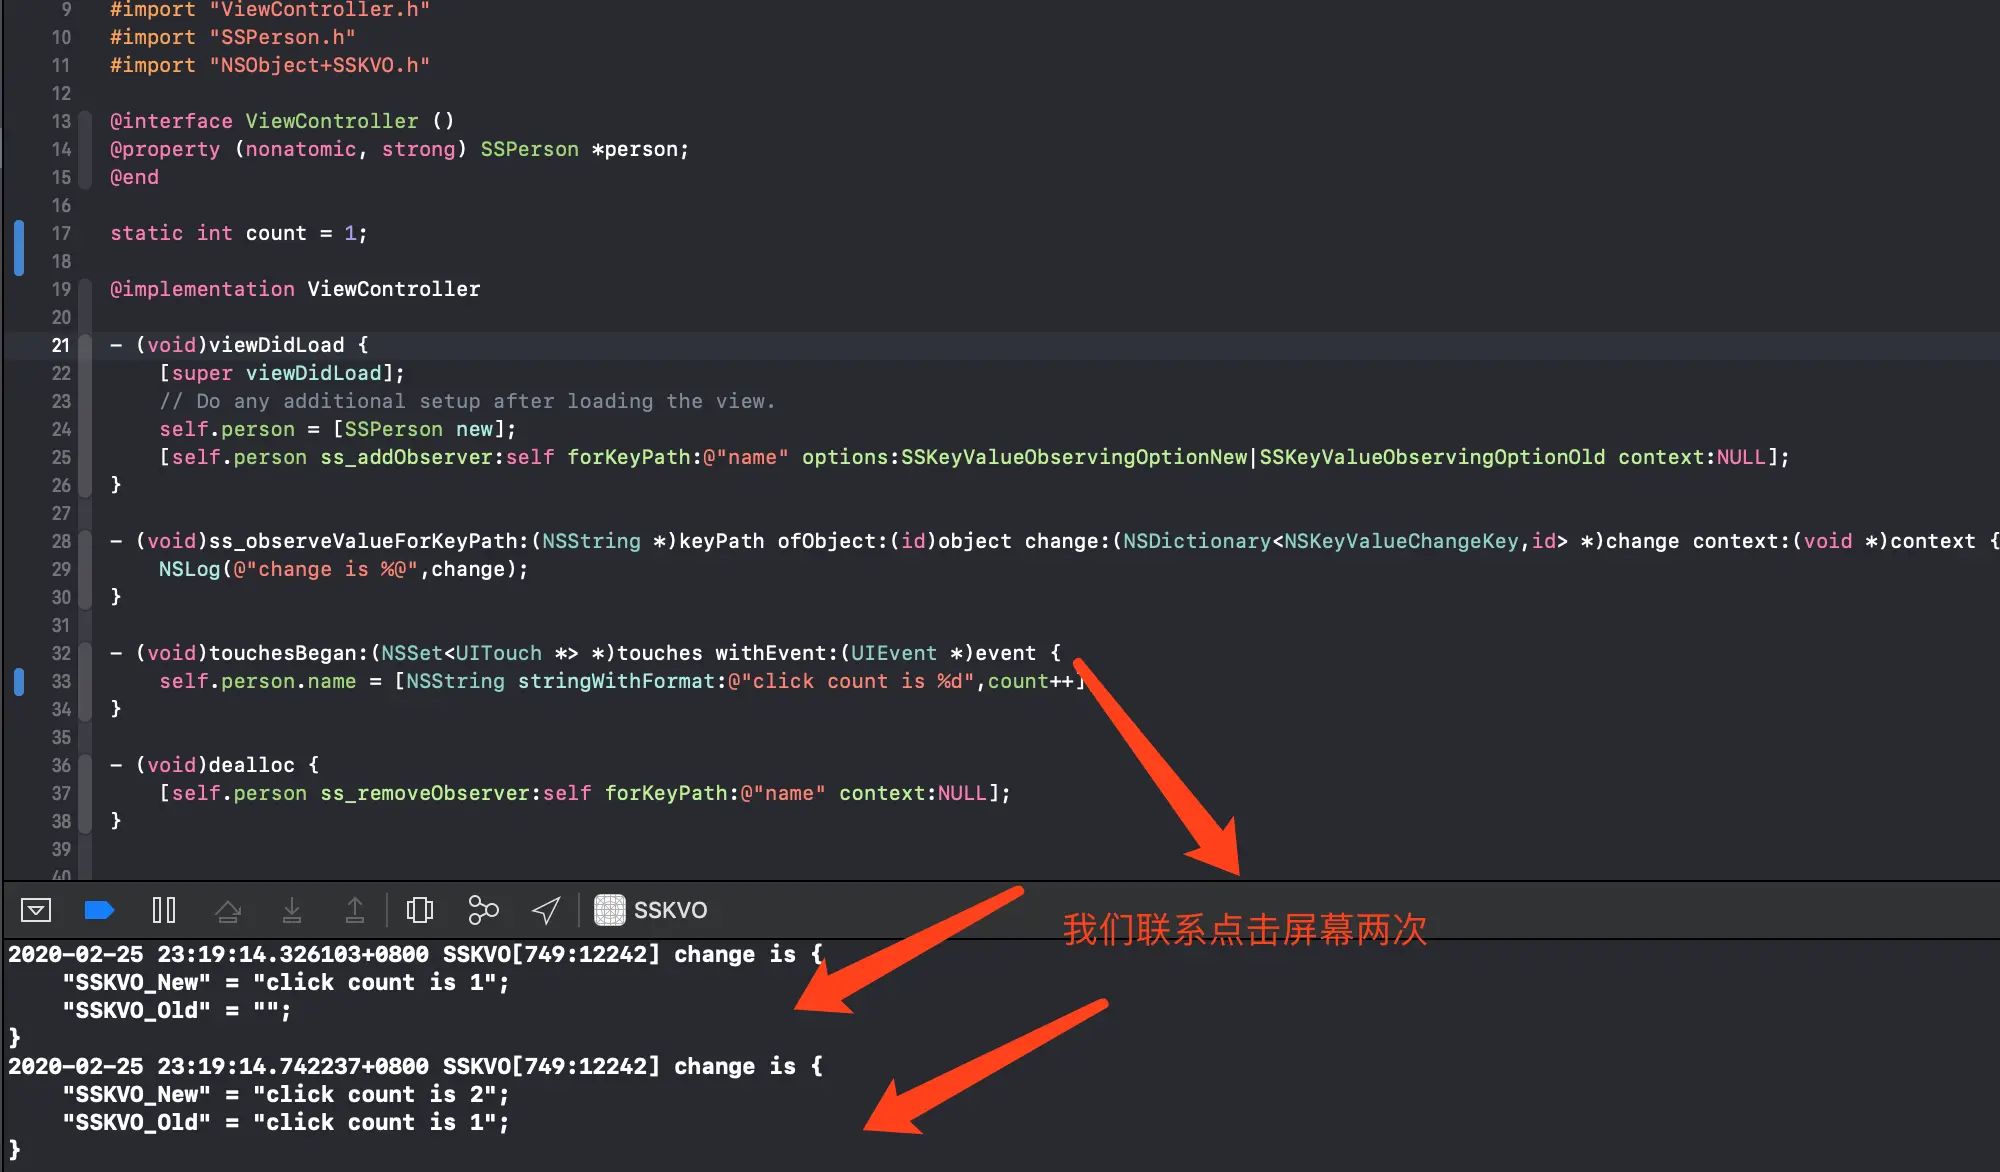Pause program execution in the debug bar
Viewport: 2000px width, 1172px height.
164,910
